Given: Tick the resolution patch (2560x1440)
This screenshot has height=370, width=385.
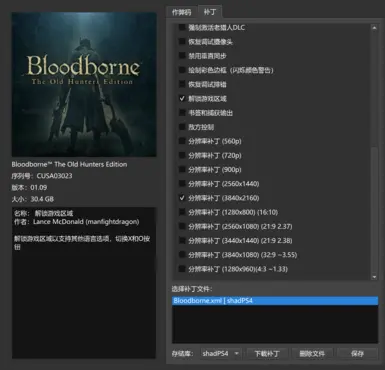Looking at the screenshot, I should pos(182,184).
